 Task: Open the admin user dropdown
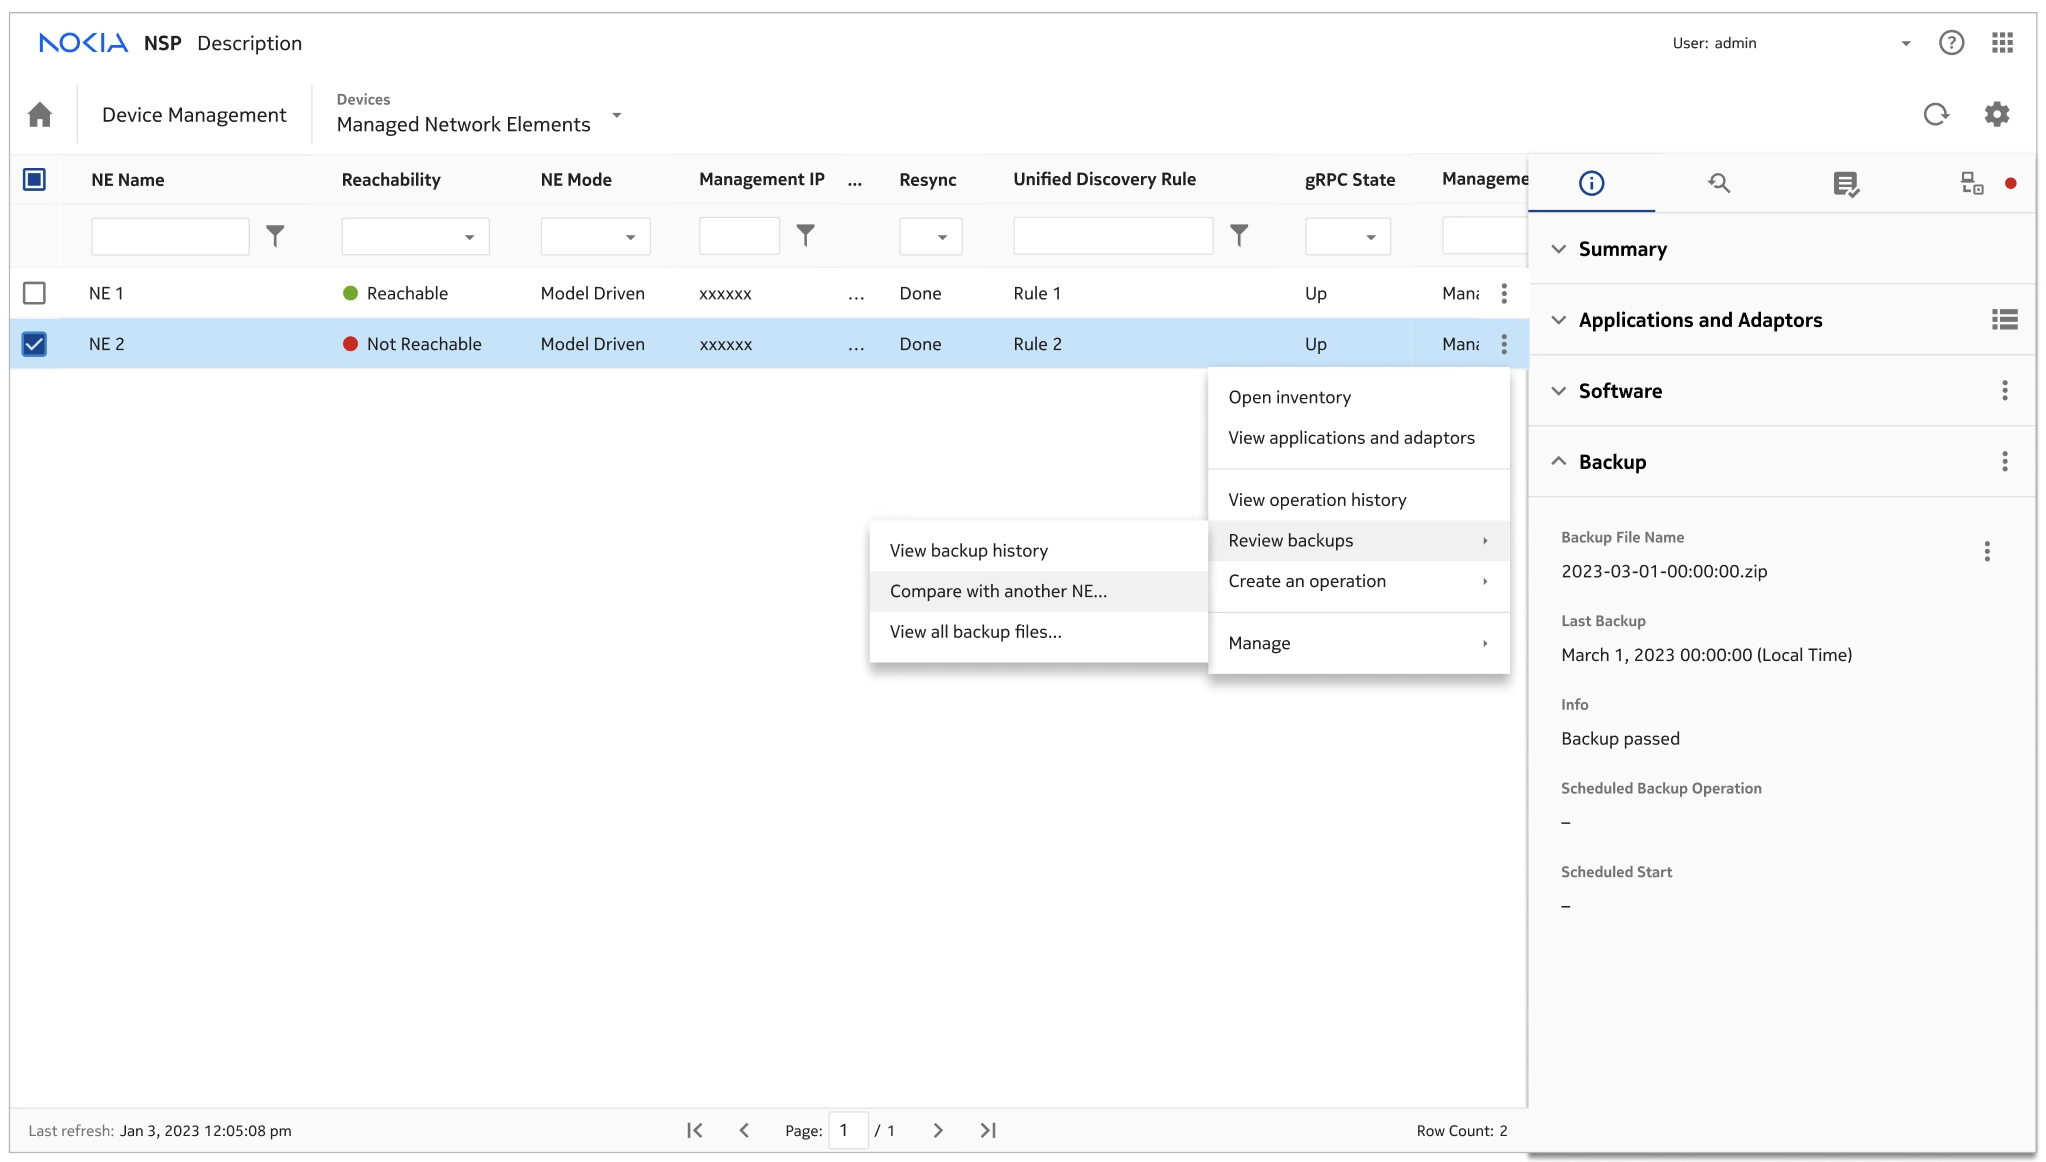(x=1906, y=44)
